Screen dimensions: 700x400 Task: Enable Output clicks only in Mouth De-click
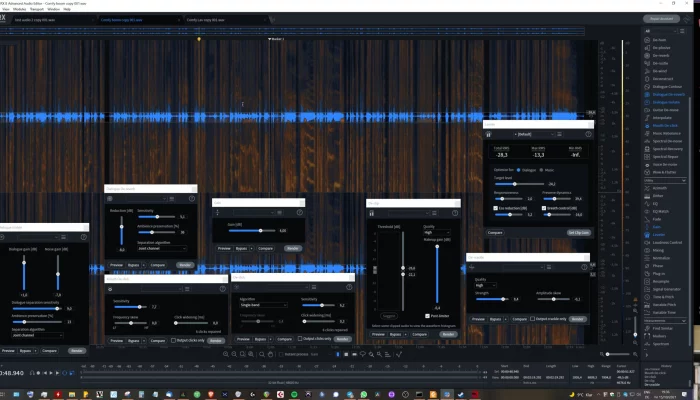[173, 340]
